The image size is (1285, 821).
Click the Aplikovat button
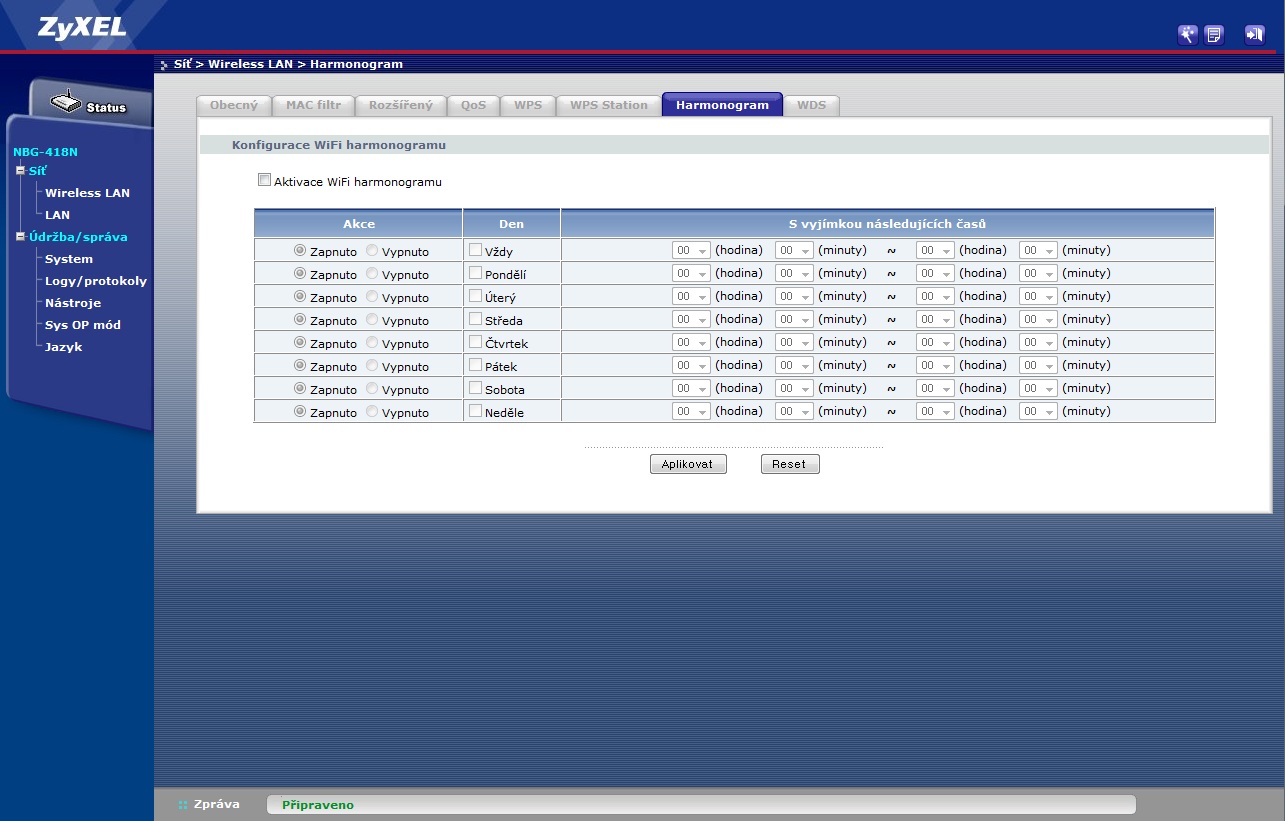pos(688,464)
